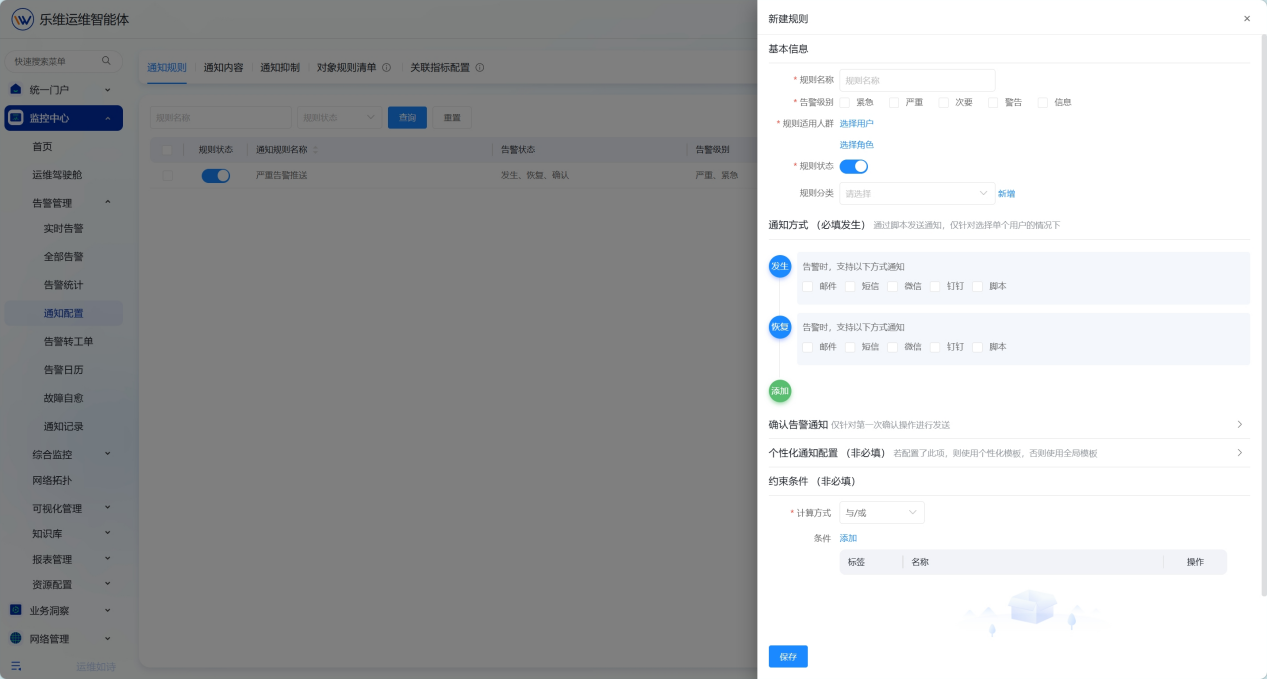Check the 信息 alert level checkbox
This screenshot has width=1267, height=679.
point(1043,102)
